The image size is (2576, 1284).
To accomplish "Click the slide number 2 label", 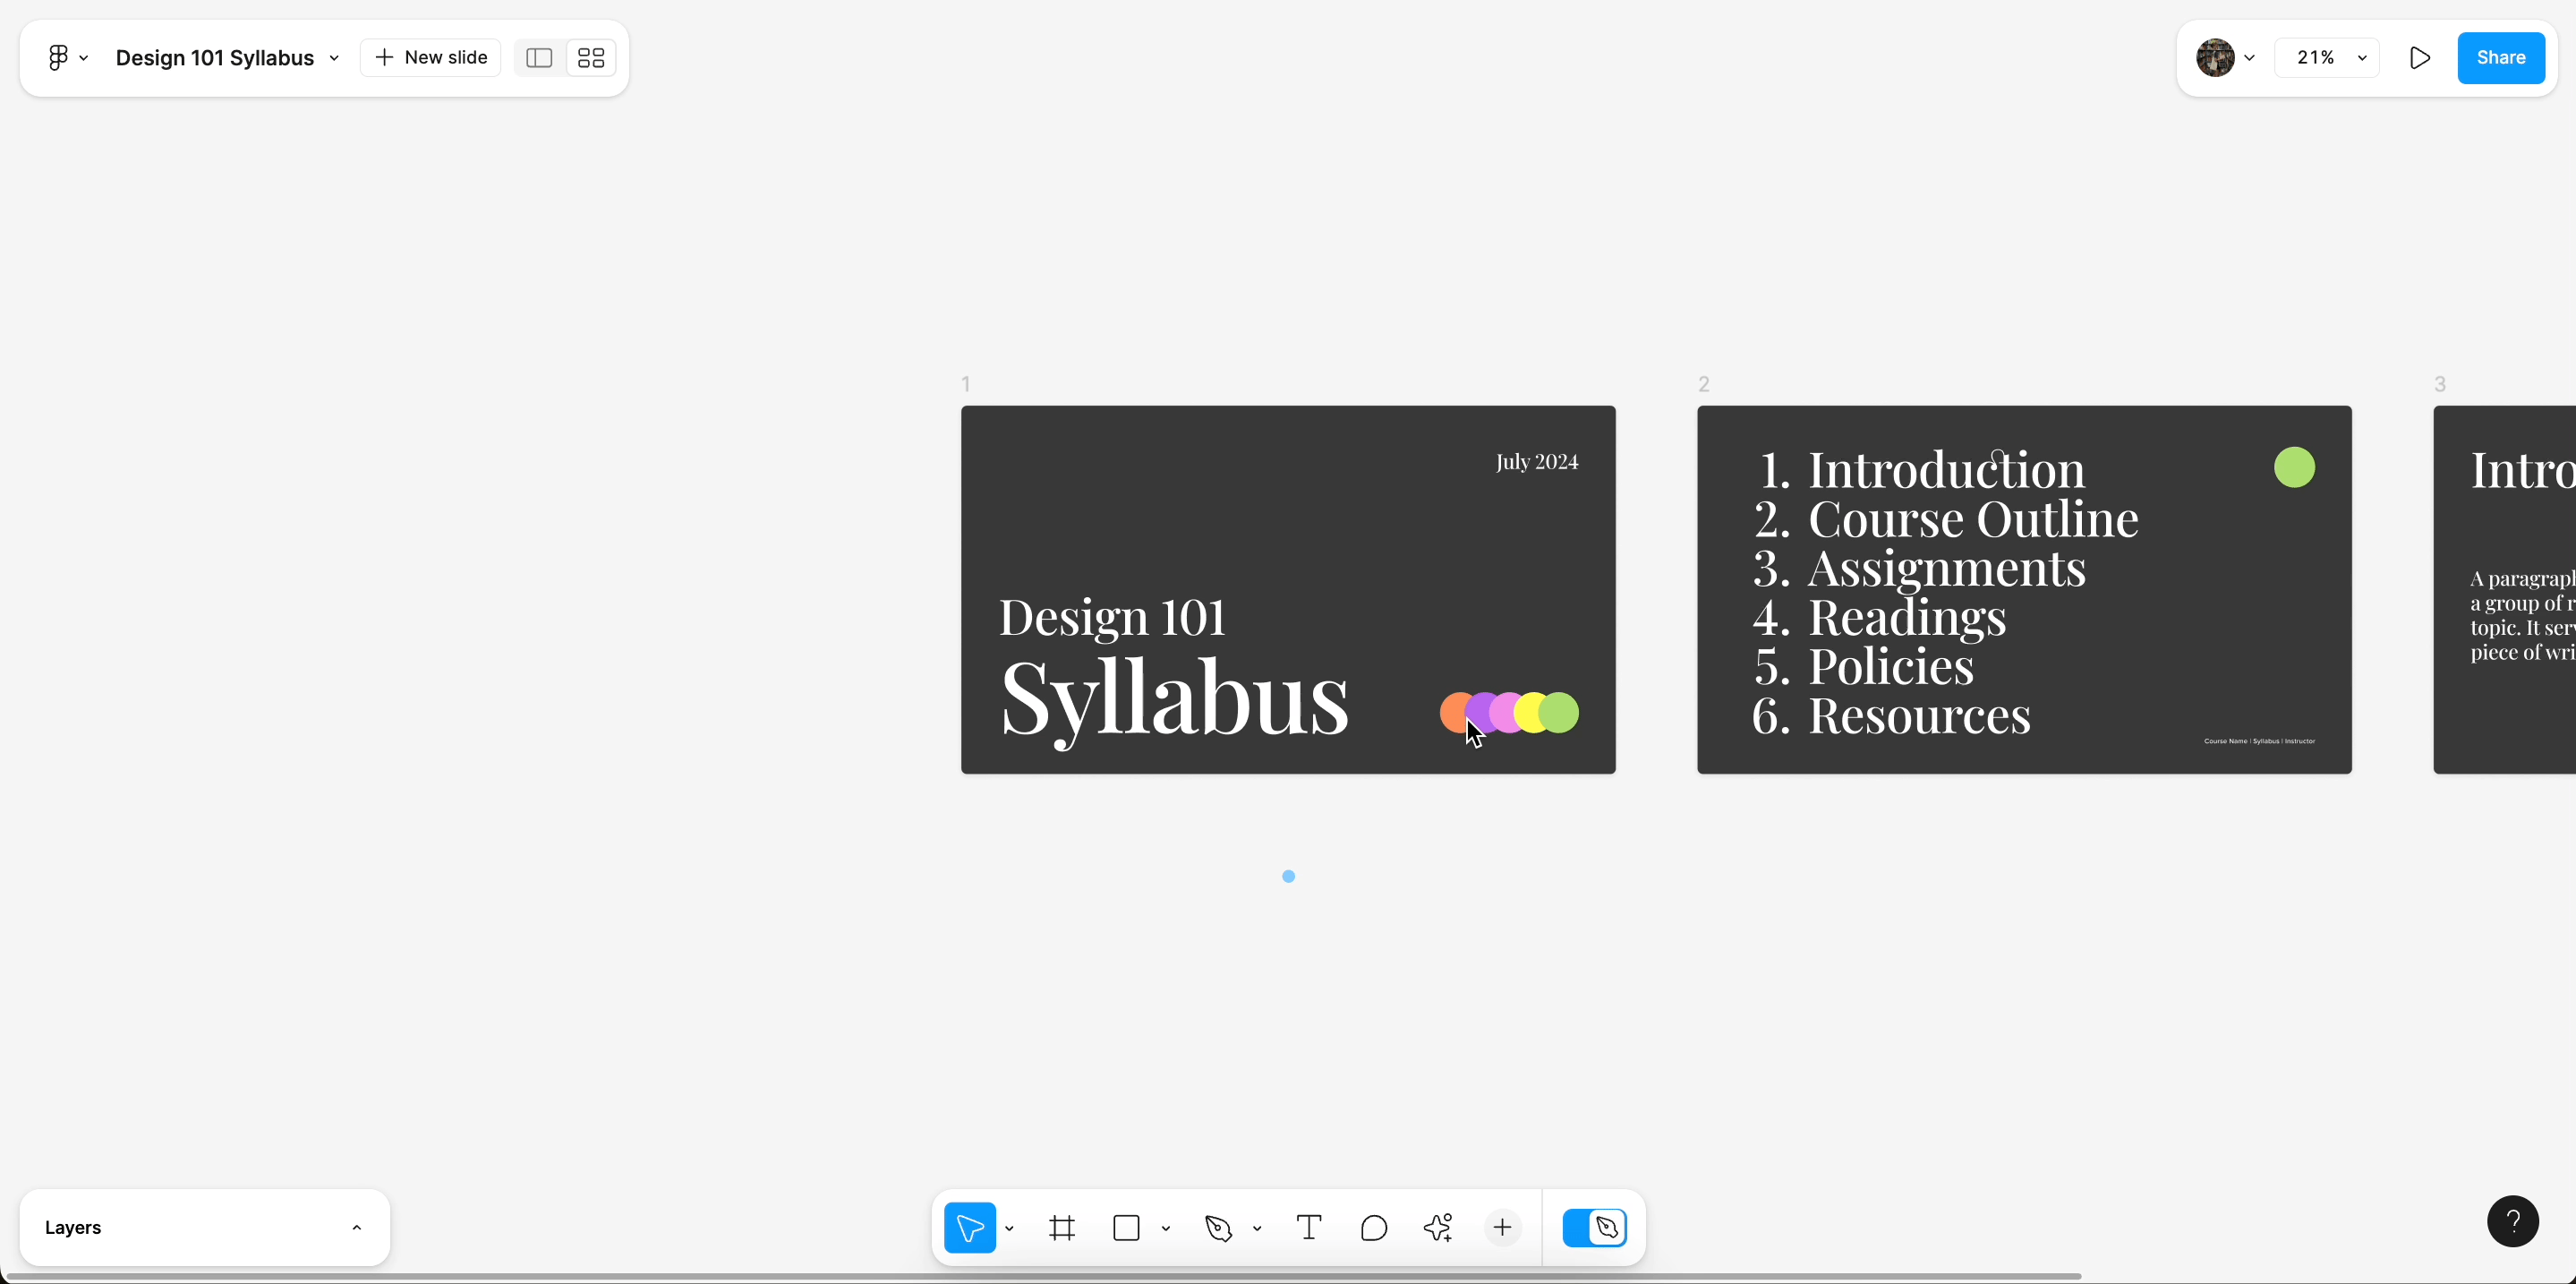I will [x=1704, y=384].
